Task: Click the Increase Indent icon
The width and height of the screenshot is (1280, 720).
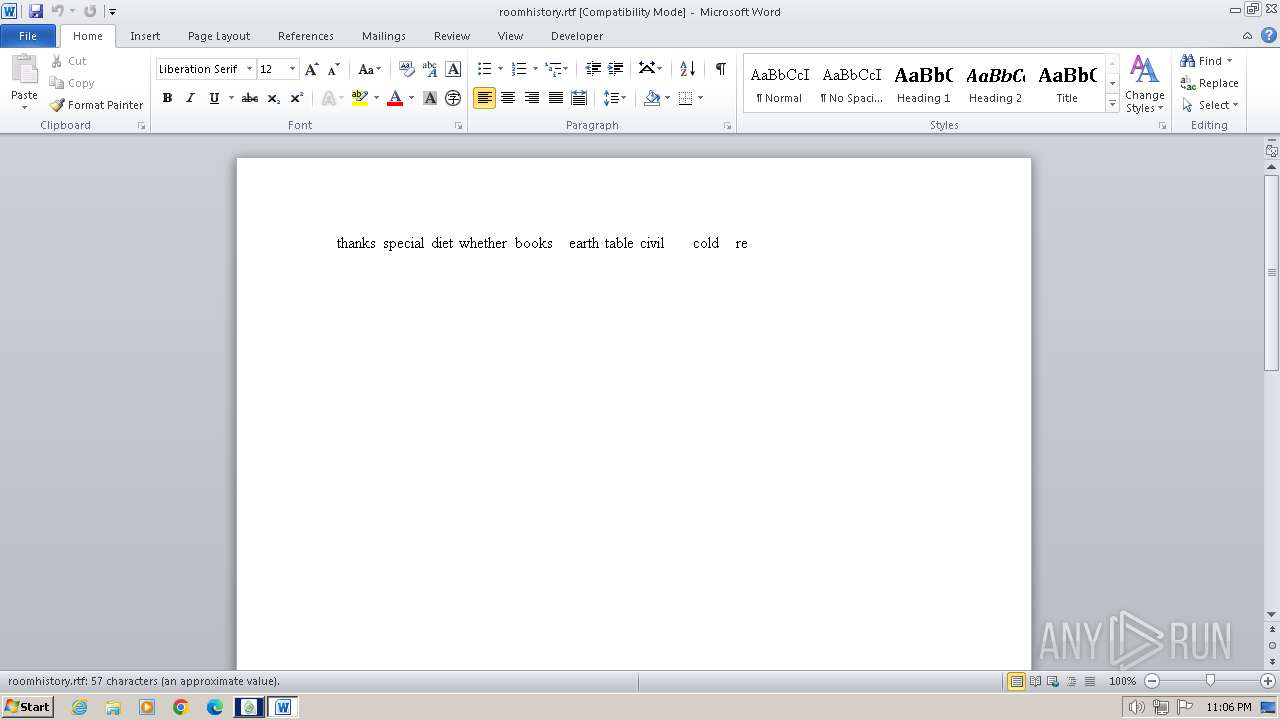Action: click(616, 69)
